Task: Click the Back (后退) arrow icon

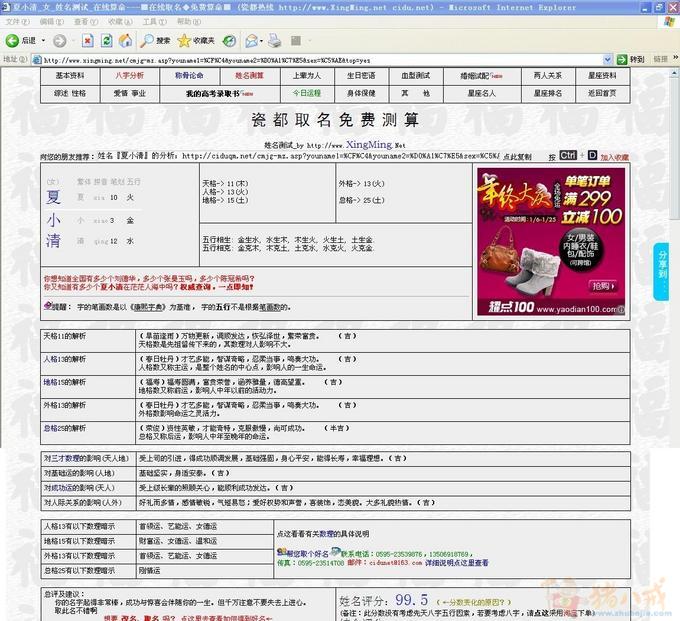Action: [12, 41]
